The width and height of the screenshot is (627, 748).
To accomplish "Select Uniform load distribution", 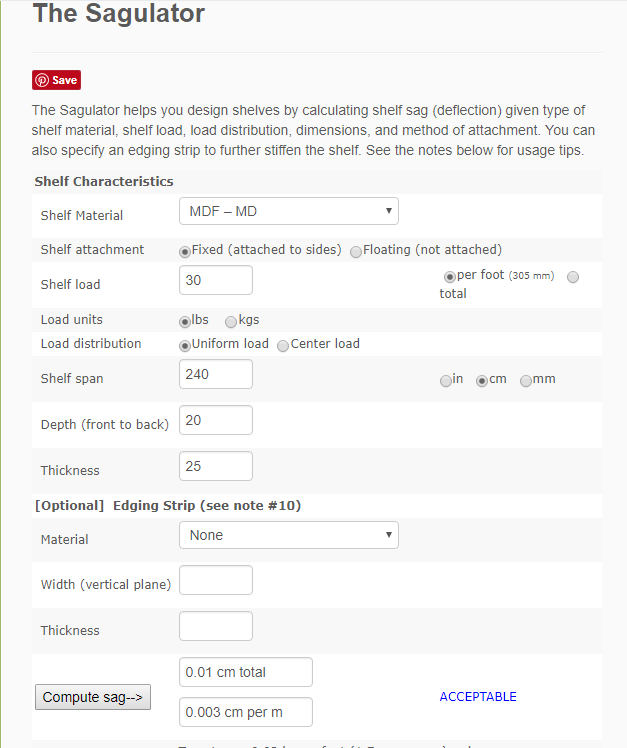I will [x=185, y=345].
